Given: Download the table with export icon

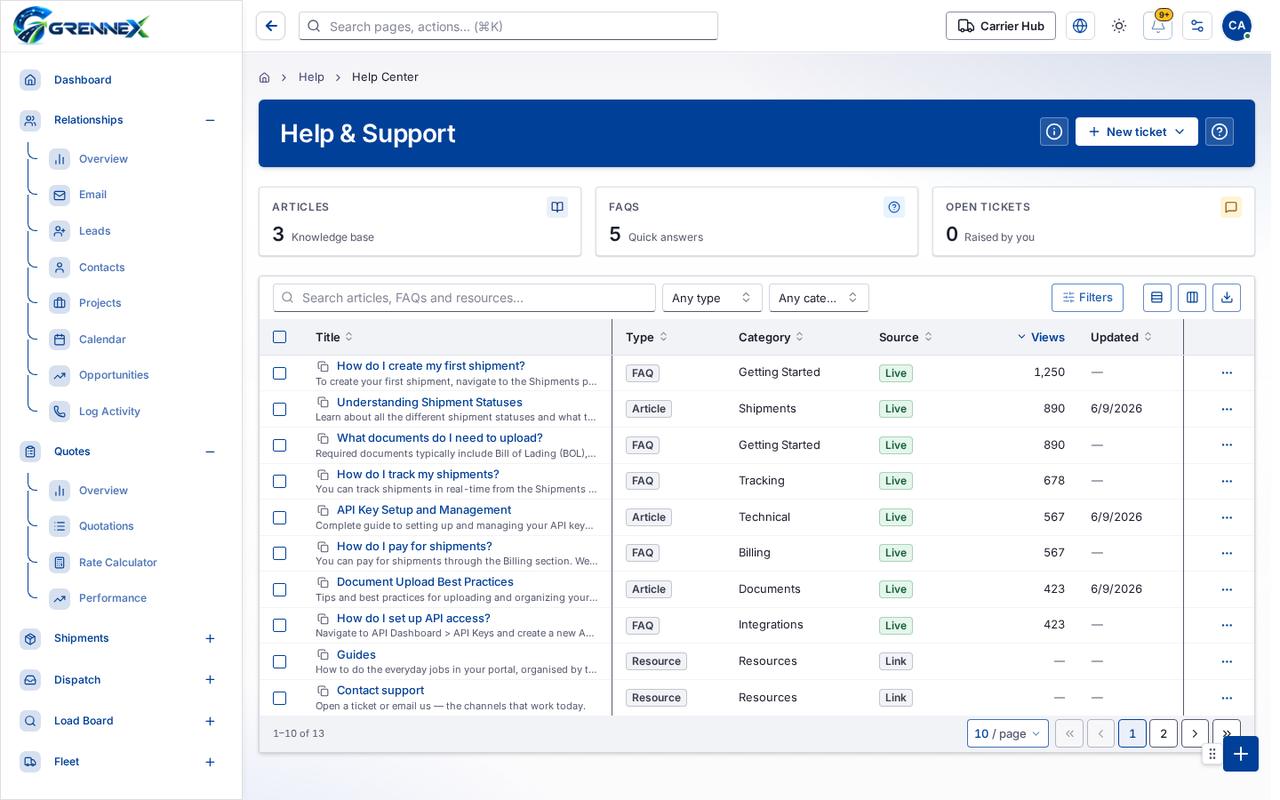Looking at the screenshot, I should (1226, 297).
